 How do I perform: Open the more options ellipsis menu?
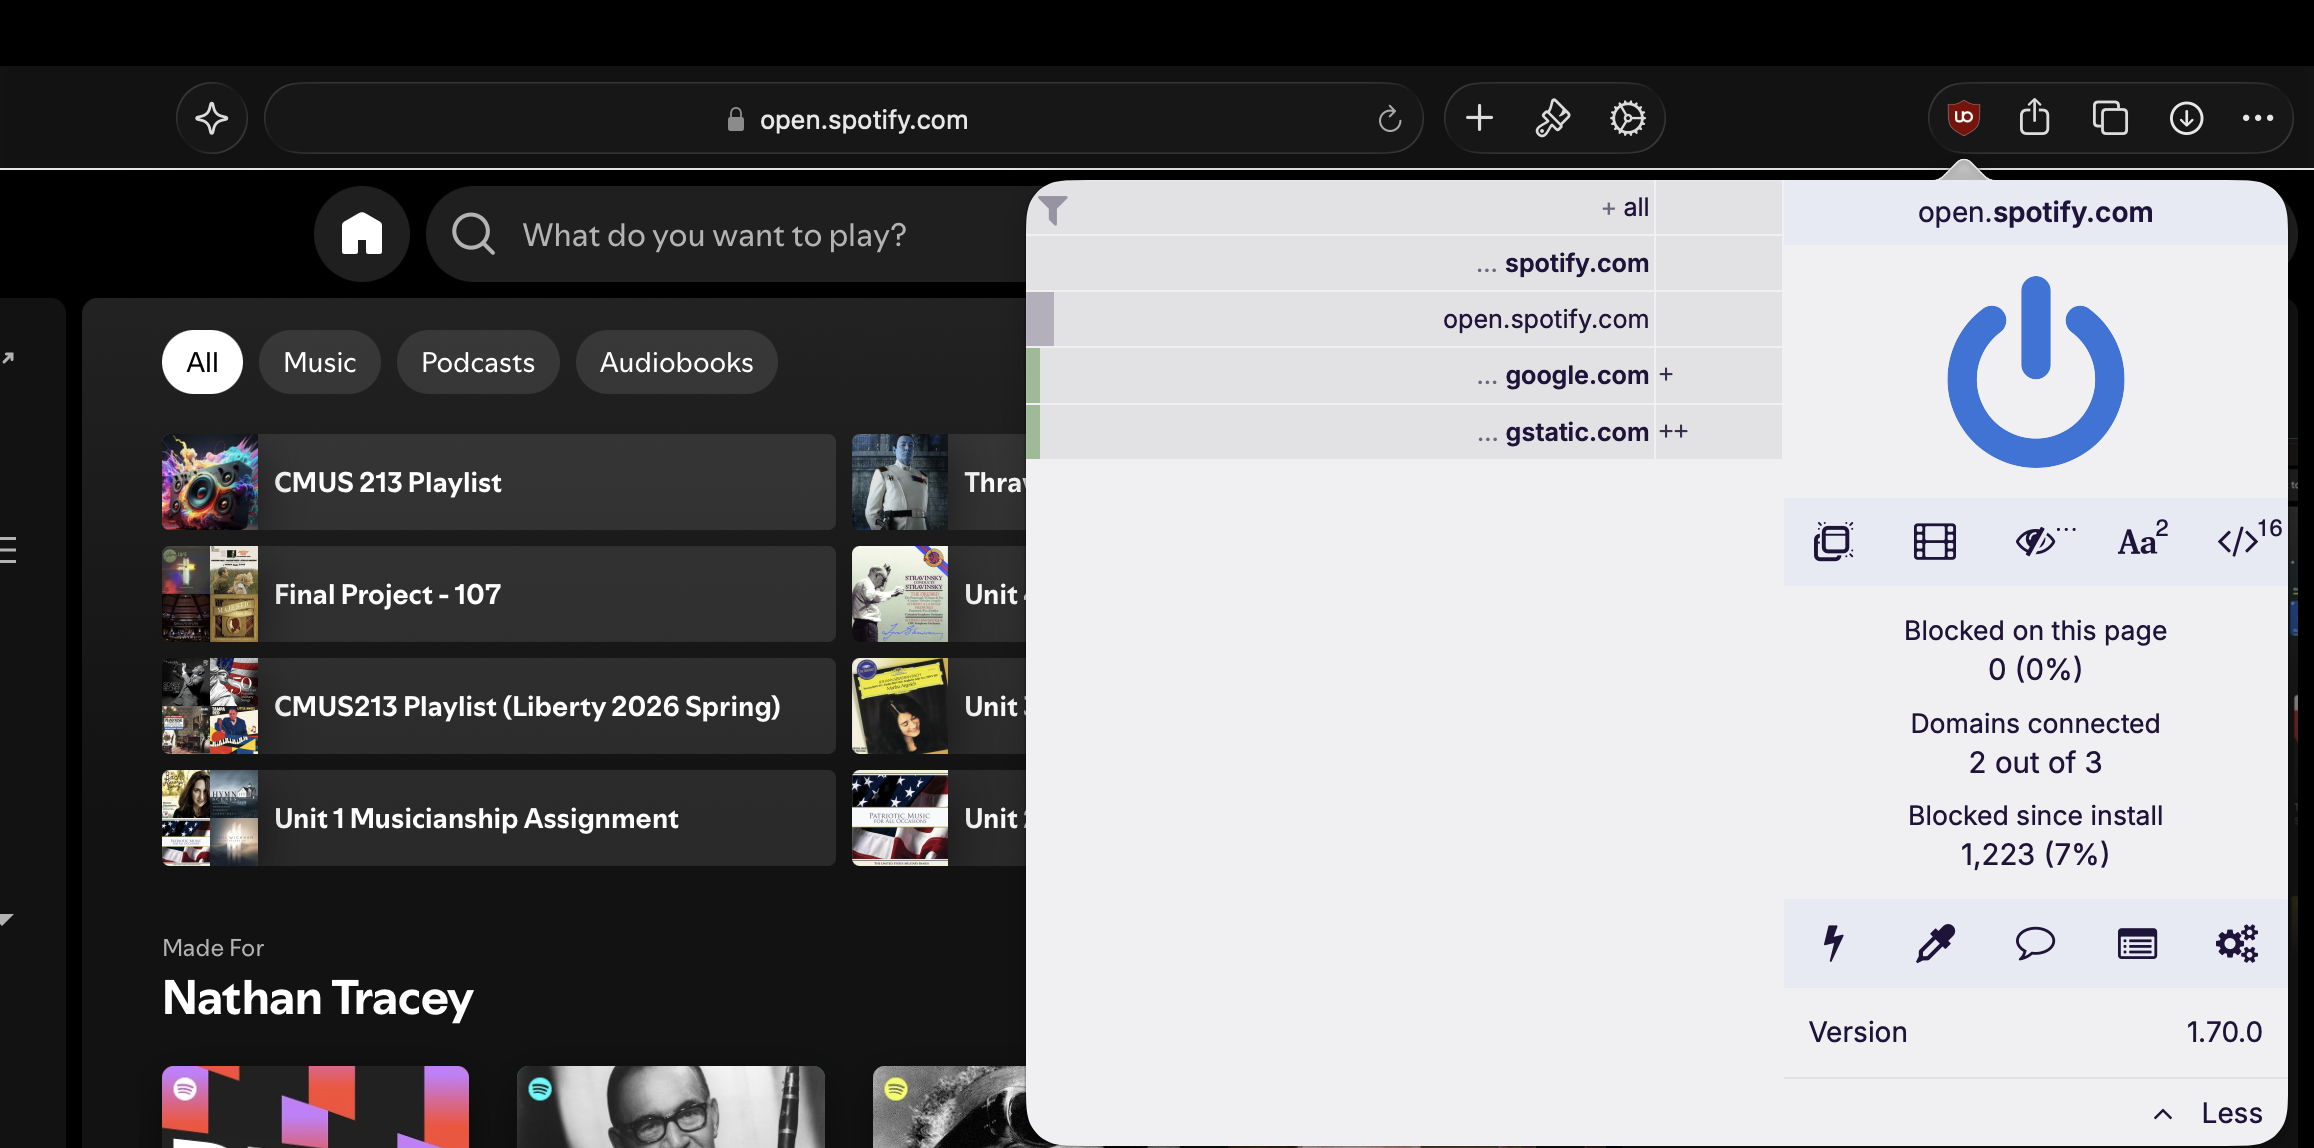(2257, 118)
